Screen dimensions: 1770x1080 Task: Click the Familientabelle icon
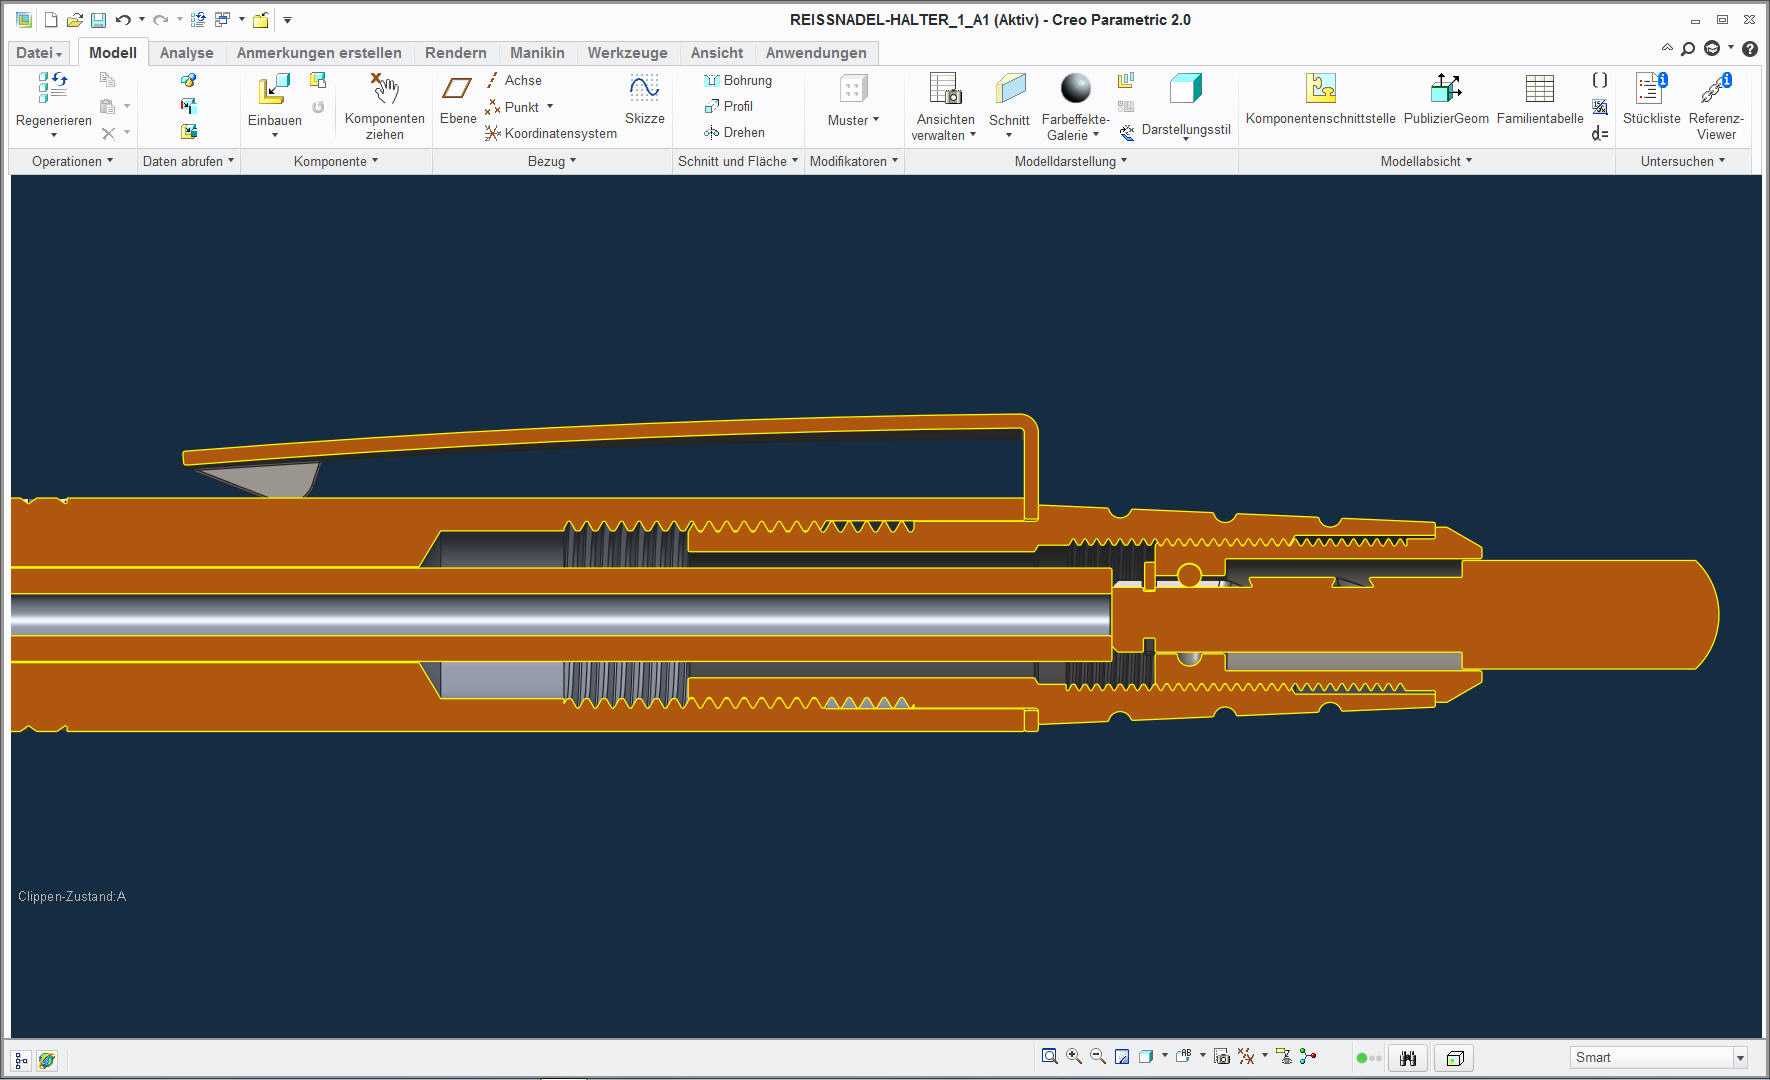pyautogui.click(x=1539, y=89)
